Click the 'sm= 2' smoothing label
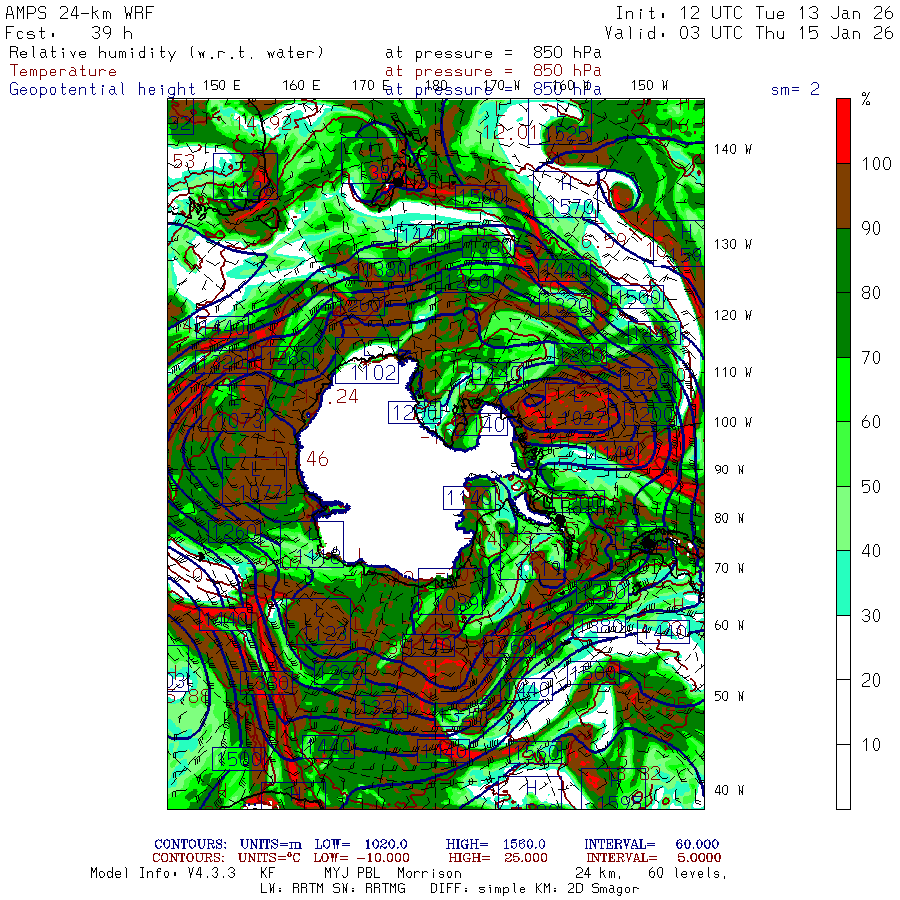The image size is (900, 900). [x=795, y=89]
